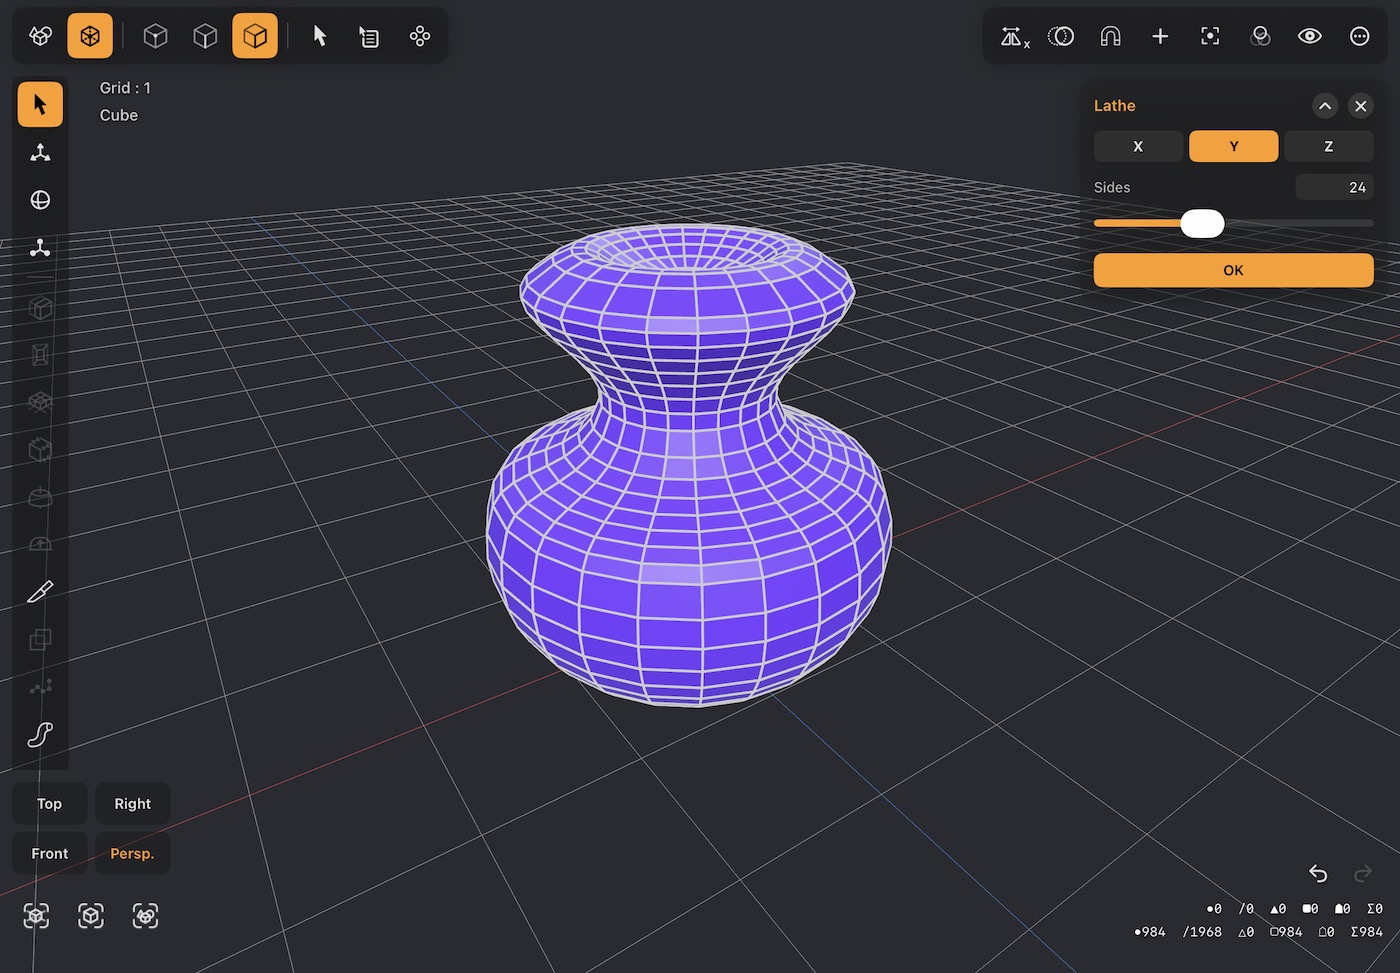Viewport: 1400px width, 973px height.
Task: Frame the selection with the focus icon
Action: point(1210,37)
